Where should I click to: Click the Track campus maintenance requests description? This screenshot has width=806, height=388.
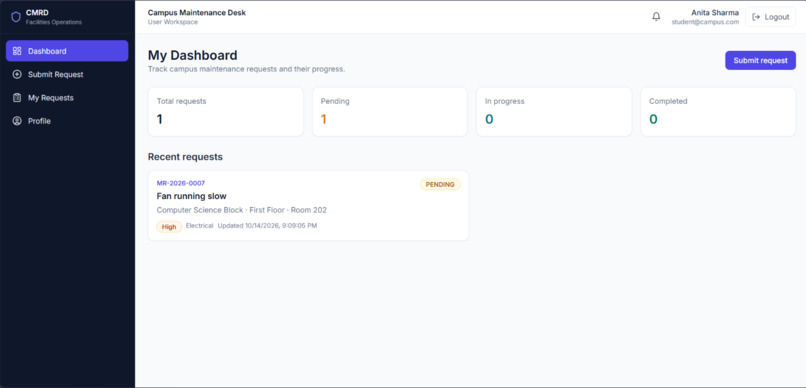[246, 69]
